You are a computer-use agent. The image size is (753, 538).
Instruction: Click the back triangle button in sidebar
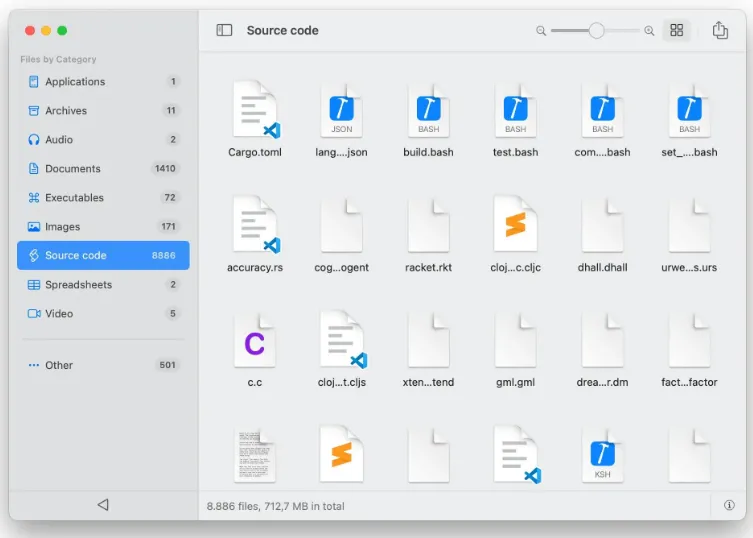pos(103,504)
